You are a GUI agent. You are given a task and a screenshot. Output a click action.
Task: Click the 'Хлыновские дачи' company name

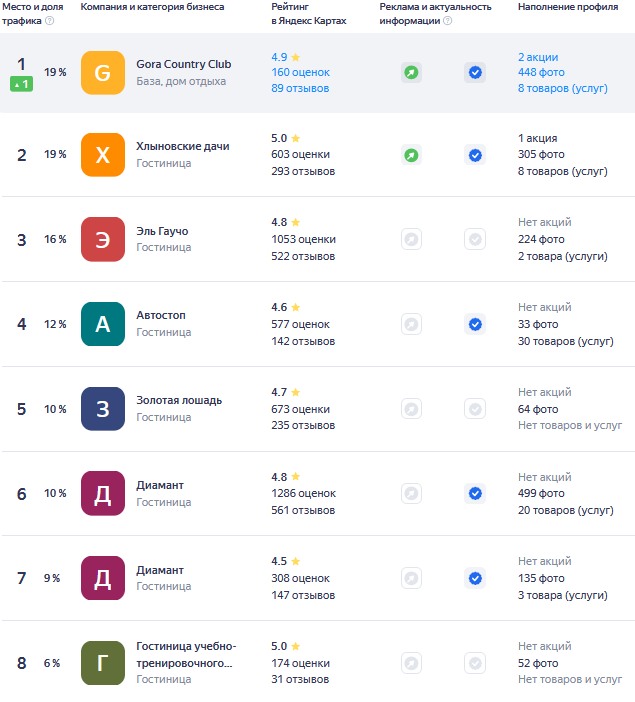pos(183,146)
